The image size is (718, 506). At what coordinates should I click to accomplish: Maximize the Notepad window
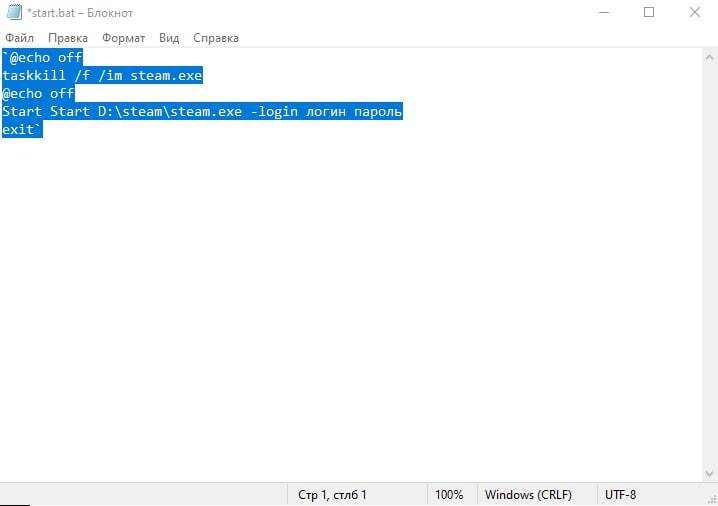point(649,12)
